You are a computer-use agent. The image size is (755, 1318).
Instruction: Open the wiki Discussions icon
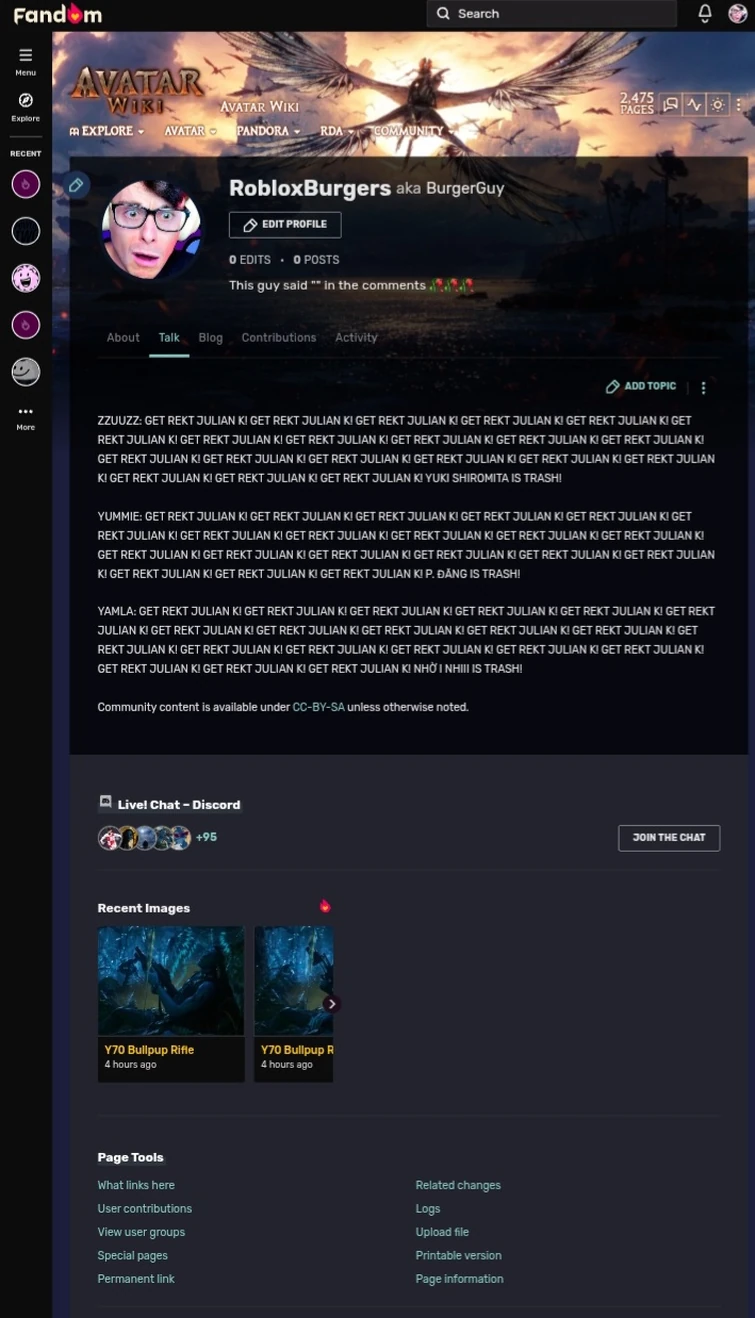coord(671,104)
